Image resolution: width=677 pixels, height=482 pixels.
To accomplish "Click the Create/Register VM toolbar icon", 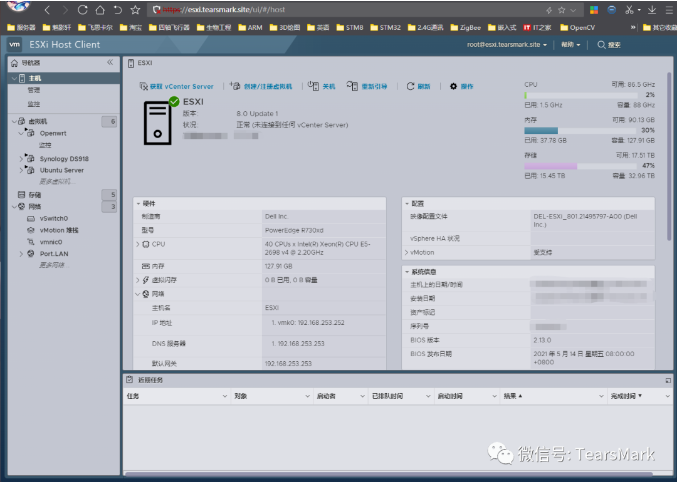I will click(234, 86).
